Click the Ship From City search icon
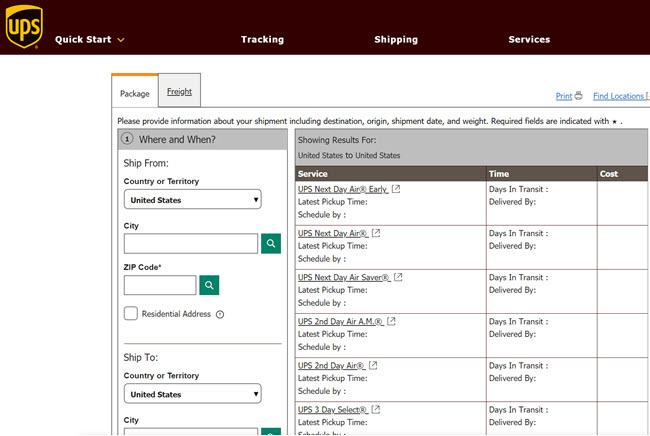Viewport: 650px width, 436px height. click(x=271, y=243)
